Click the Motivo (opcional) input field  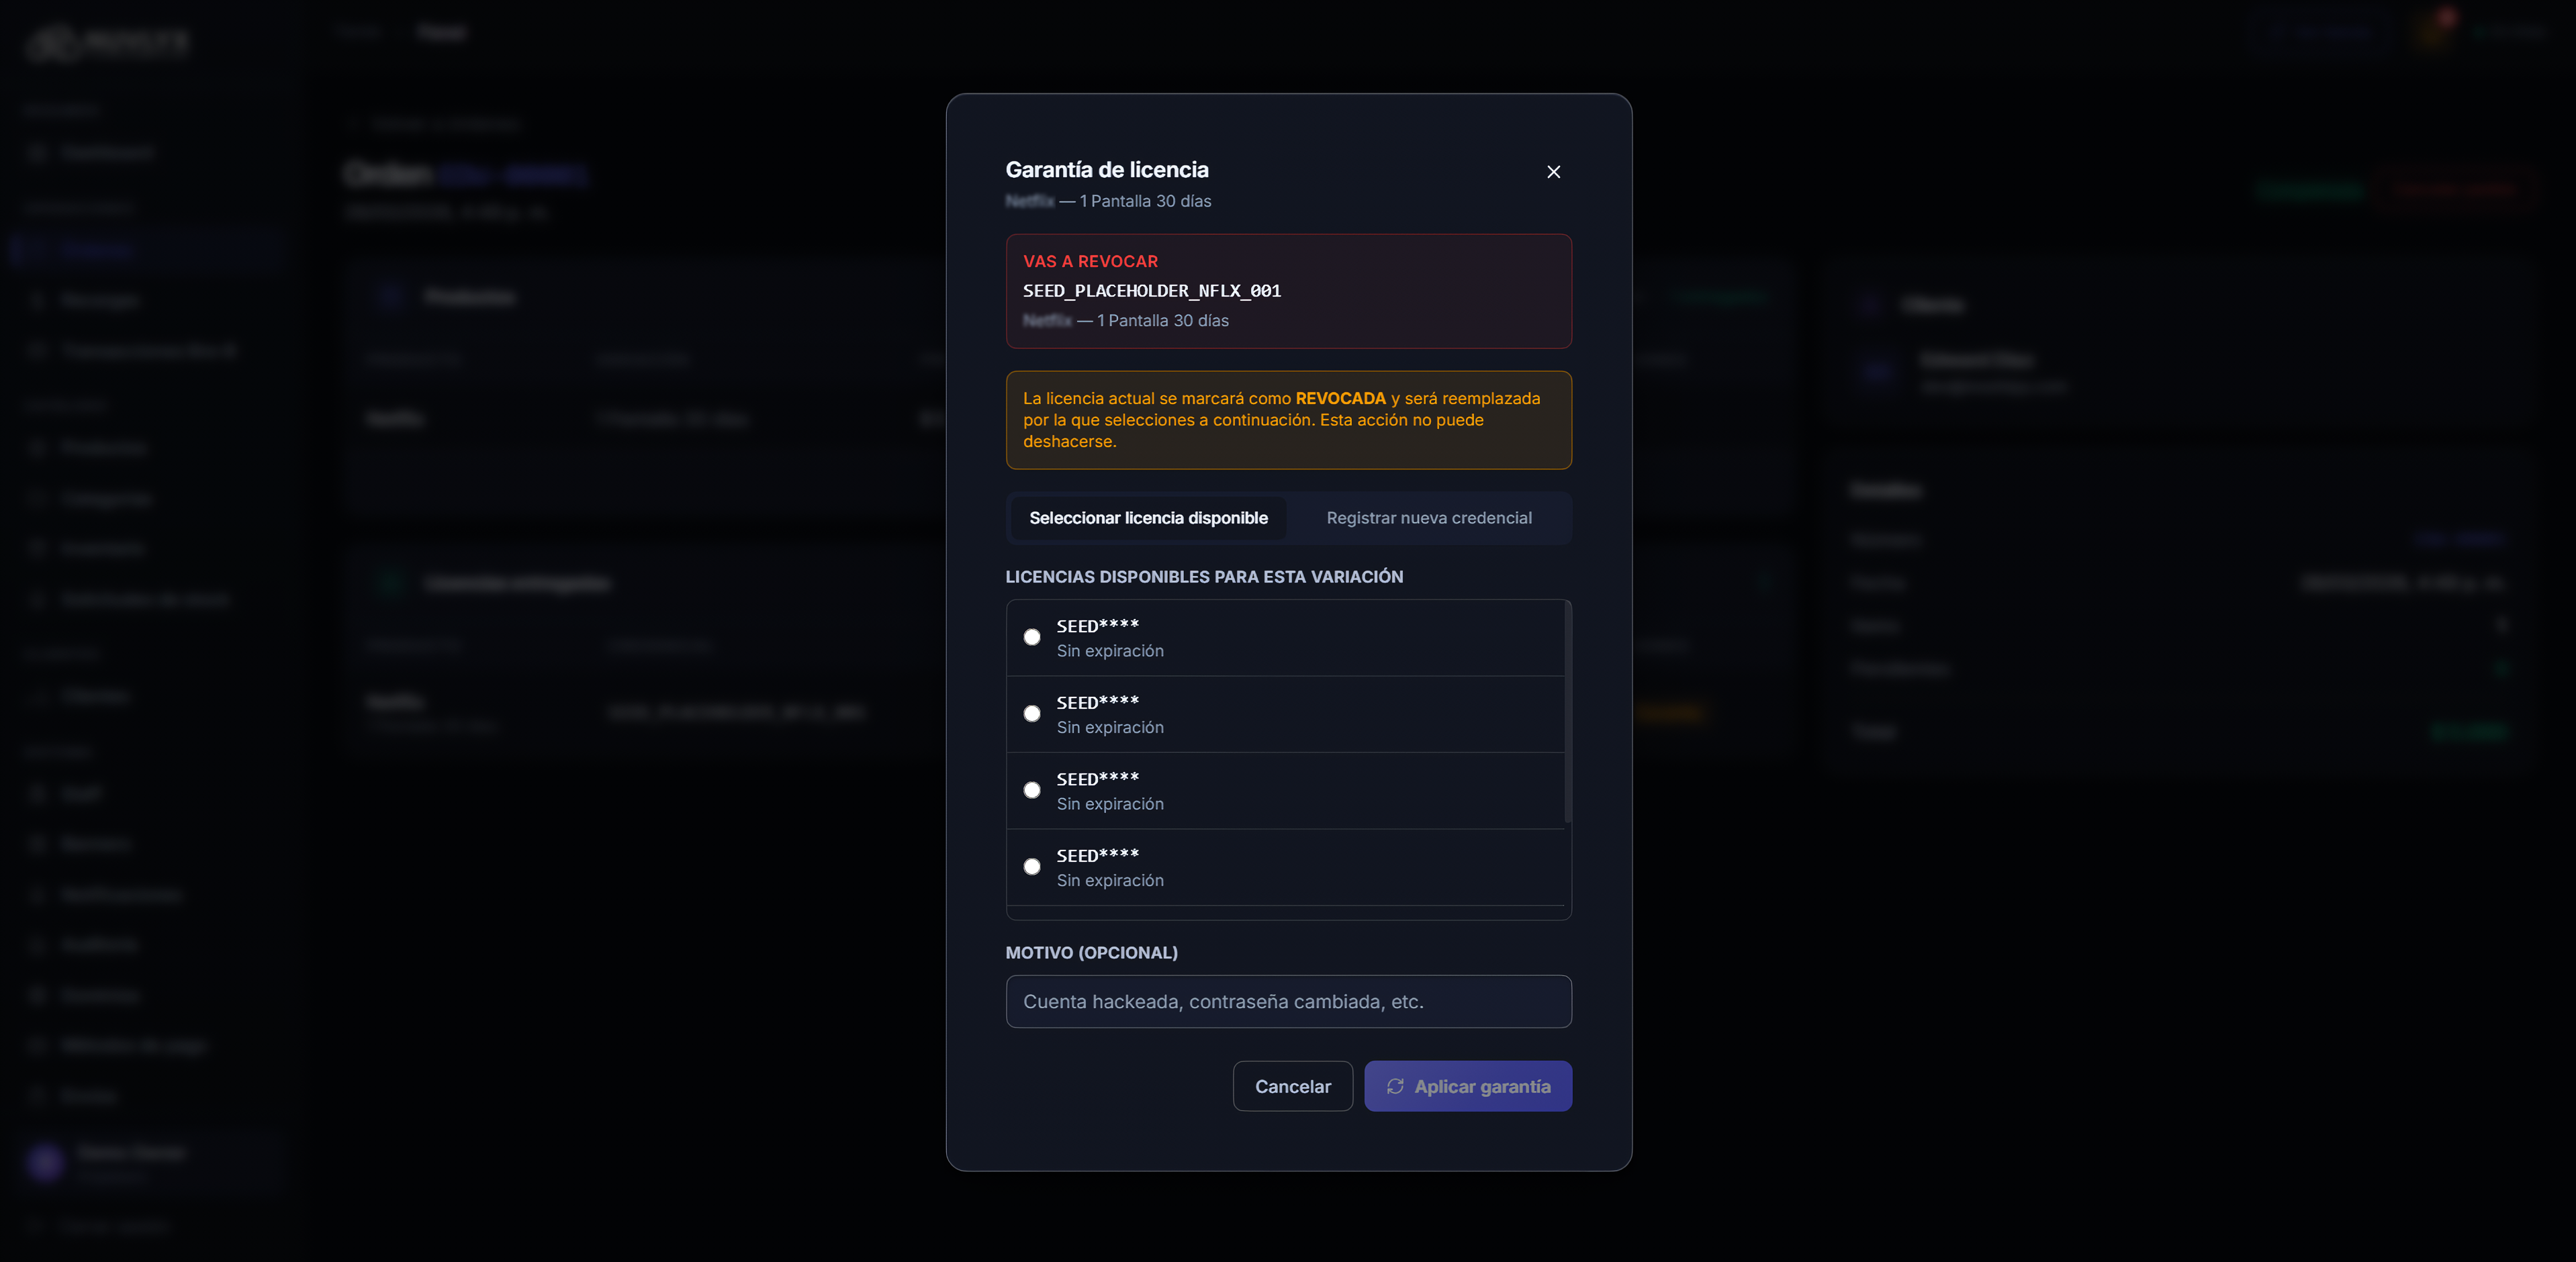pyautogui.click(x=1288, y=1001)
